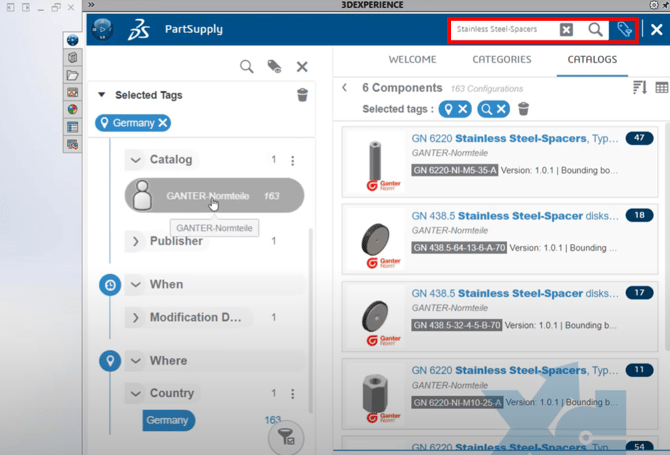Click the GN 438.5 spacer disk thumbnail
This screenshot has width=670, height=455.
pyautogui.click(x=377, y=245)
